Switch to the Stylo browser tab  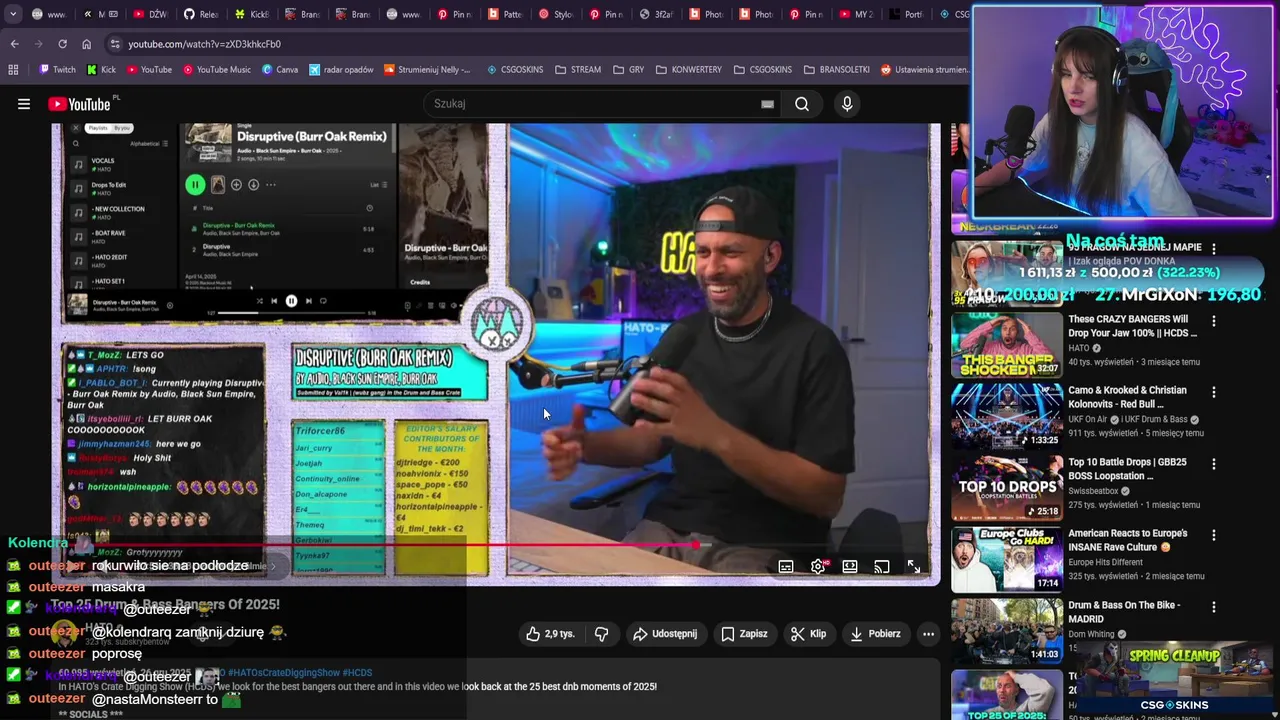point(557,14)
